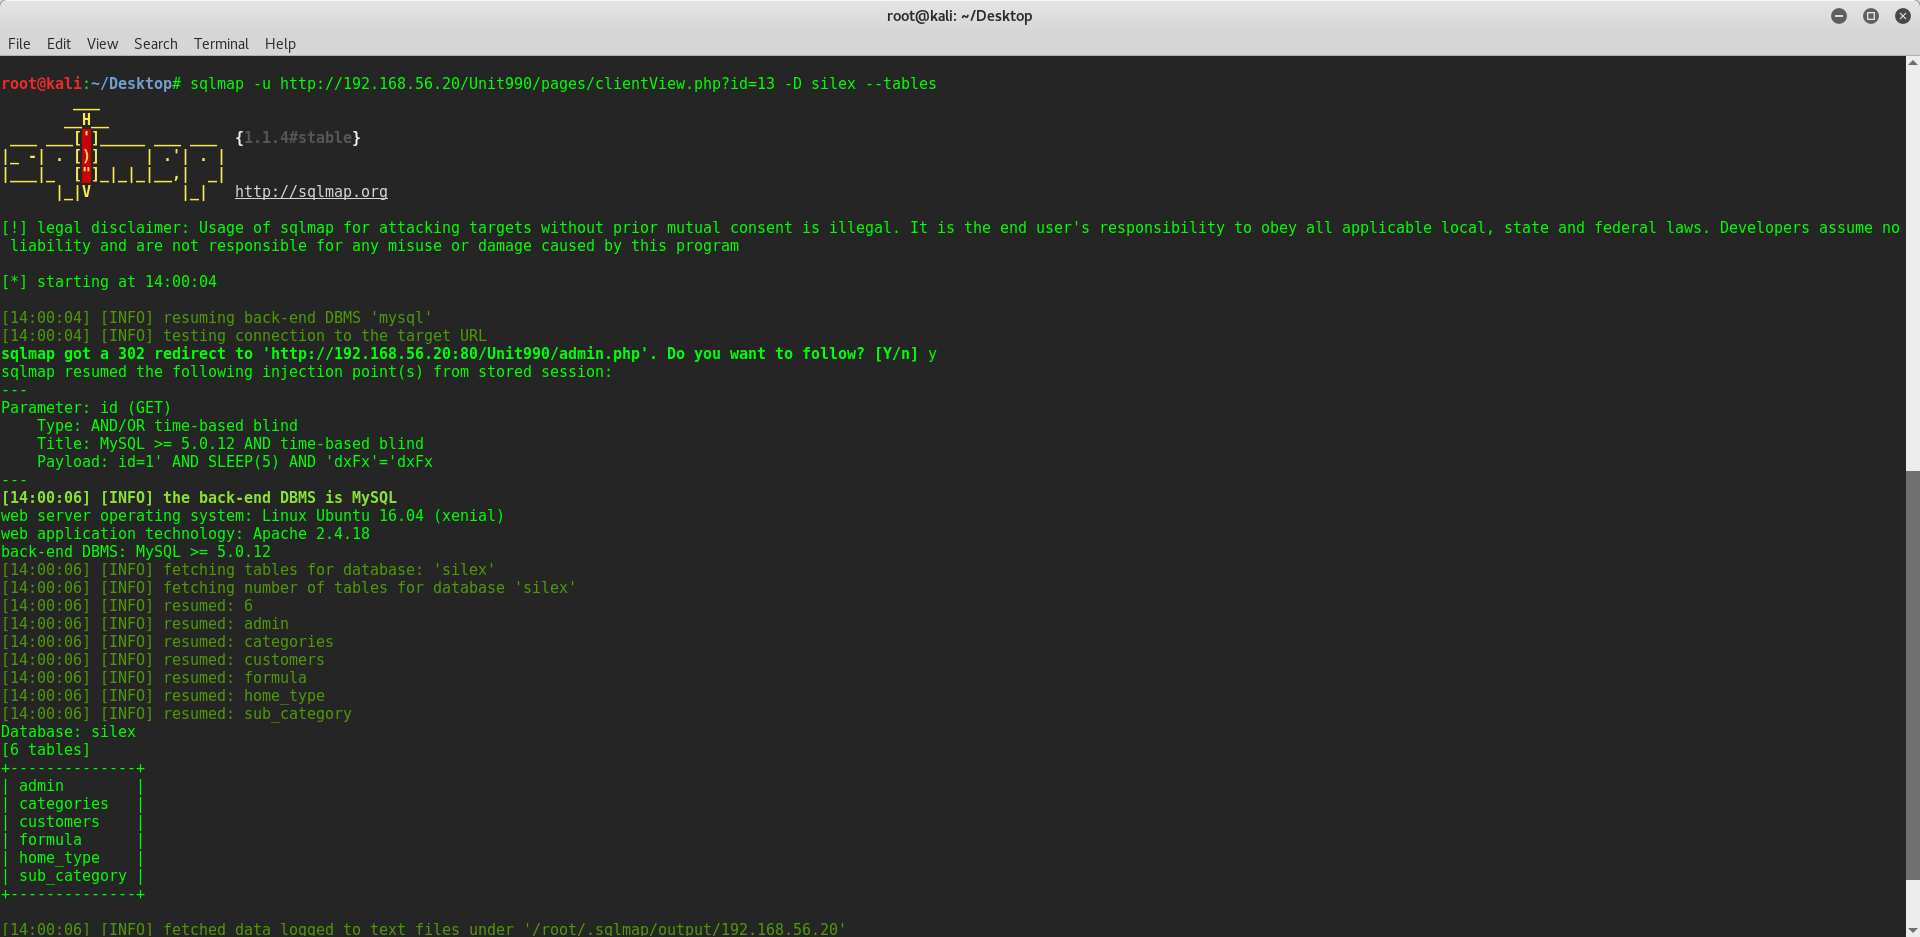Click the 'Apache 2.4.18' technology line
The width and height of the screenshot is (1920, 937).
tap(185, 534)
